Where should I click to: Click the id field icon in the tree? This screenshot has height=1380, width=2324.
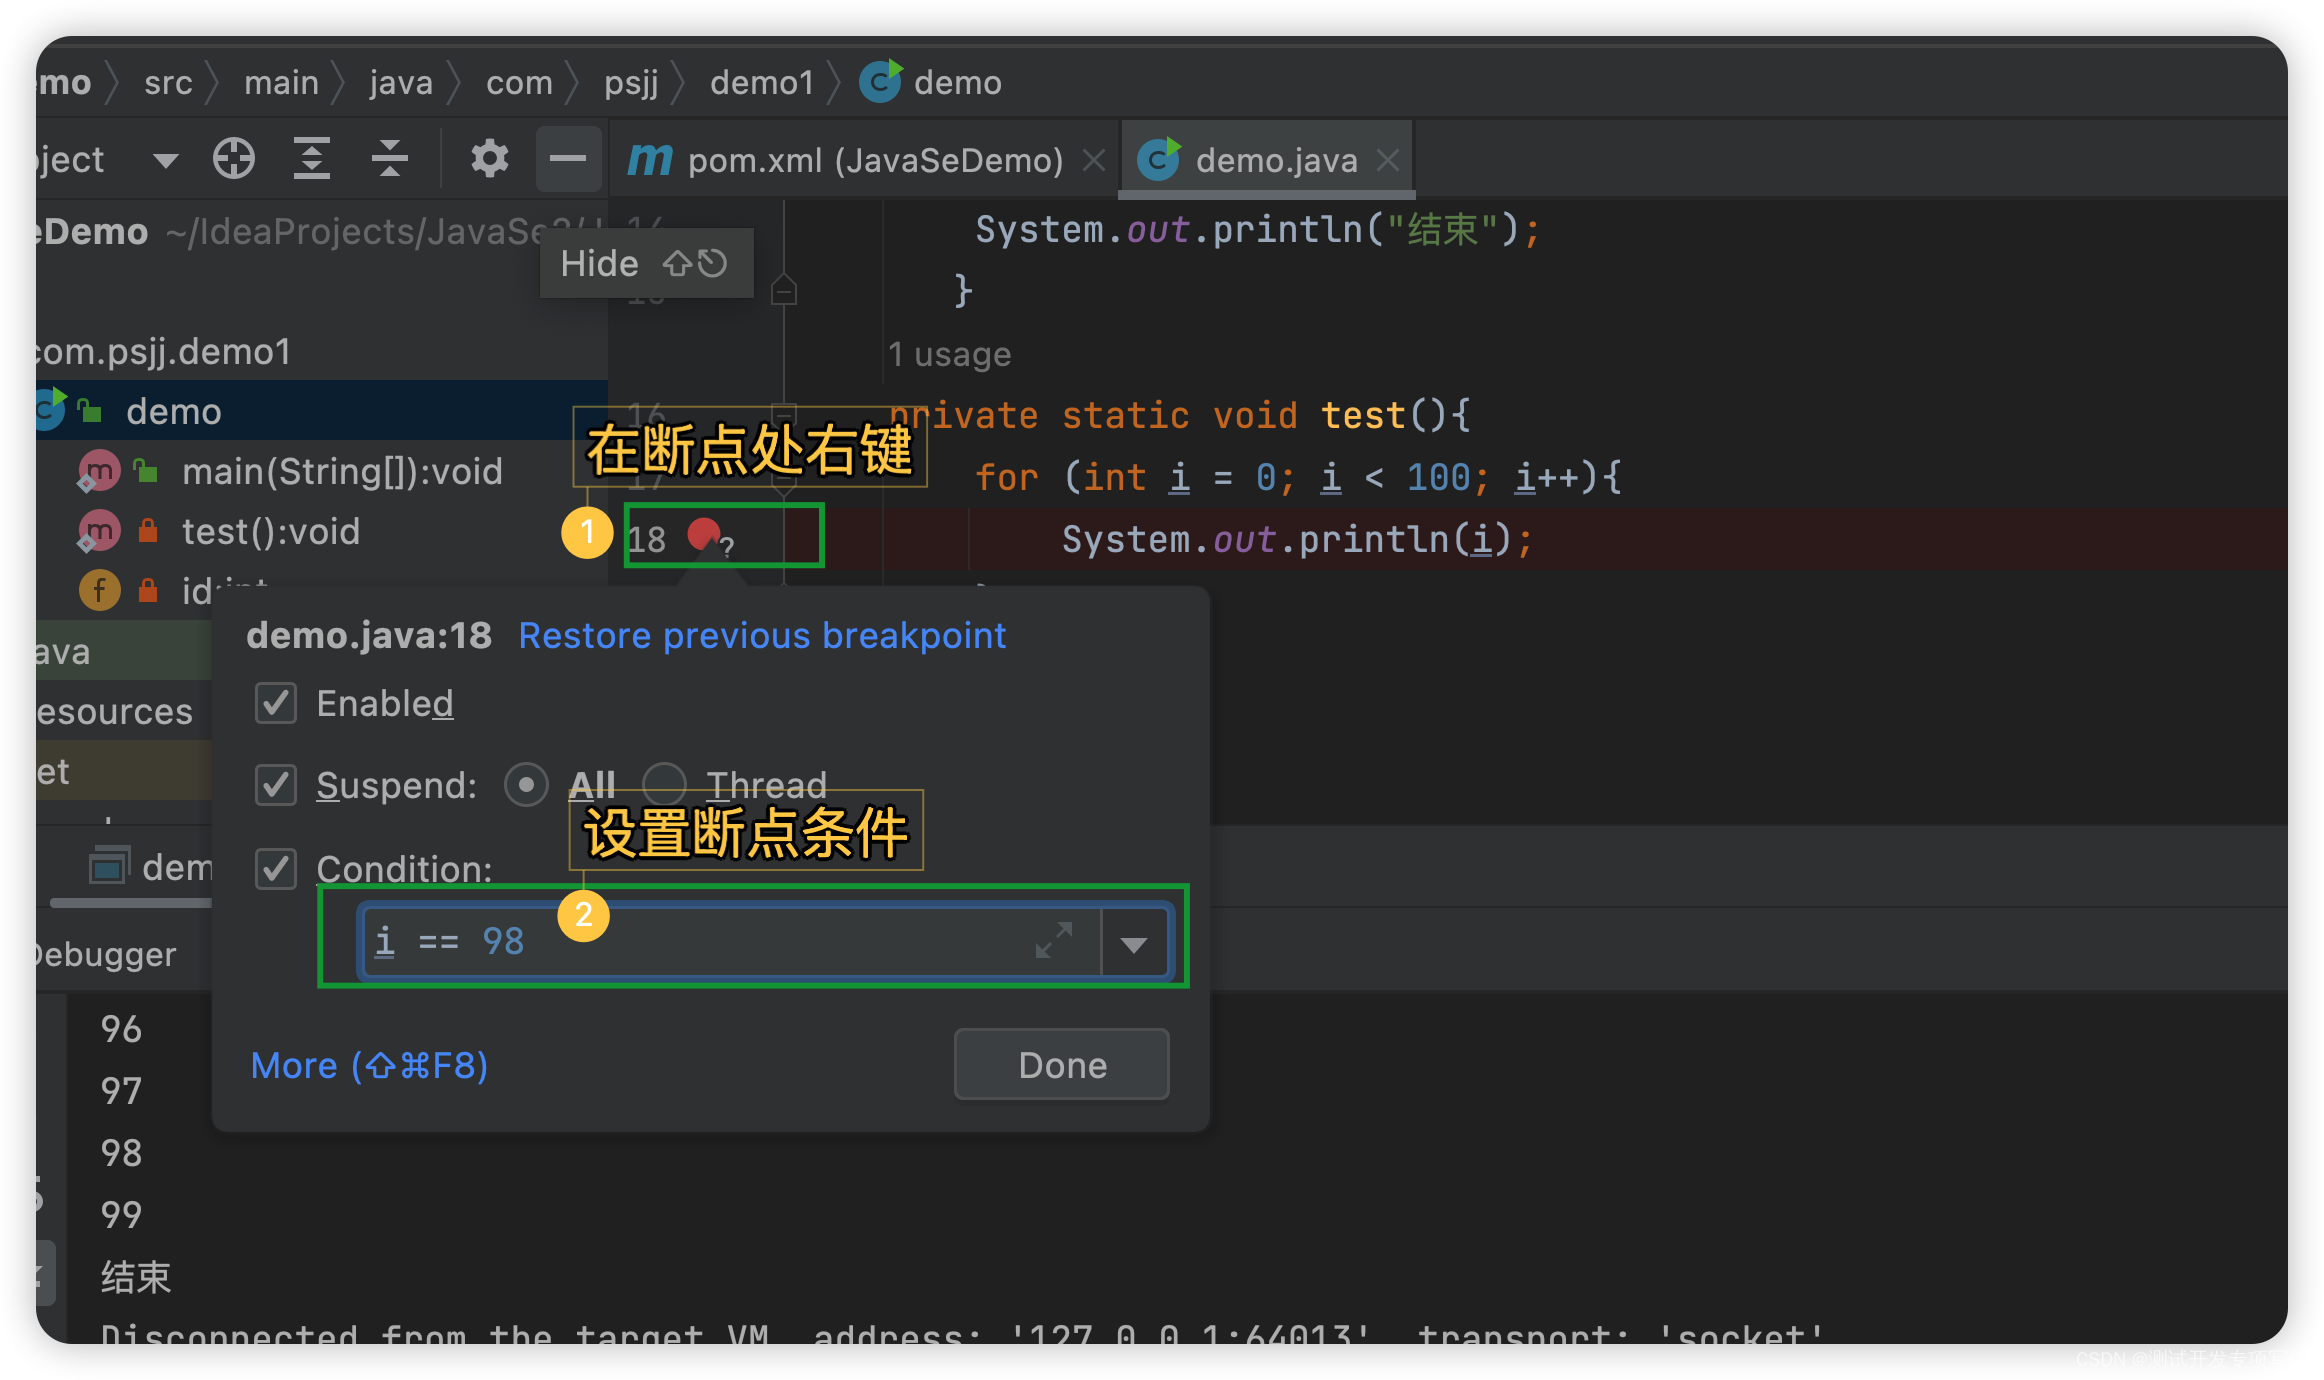99,591
